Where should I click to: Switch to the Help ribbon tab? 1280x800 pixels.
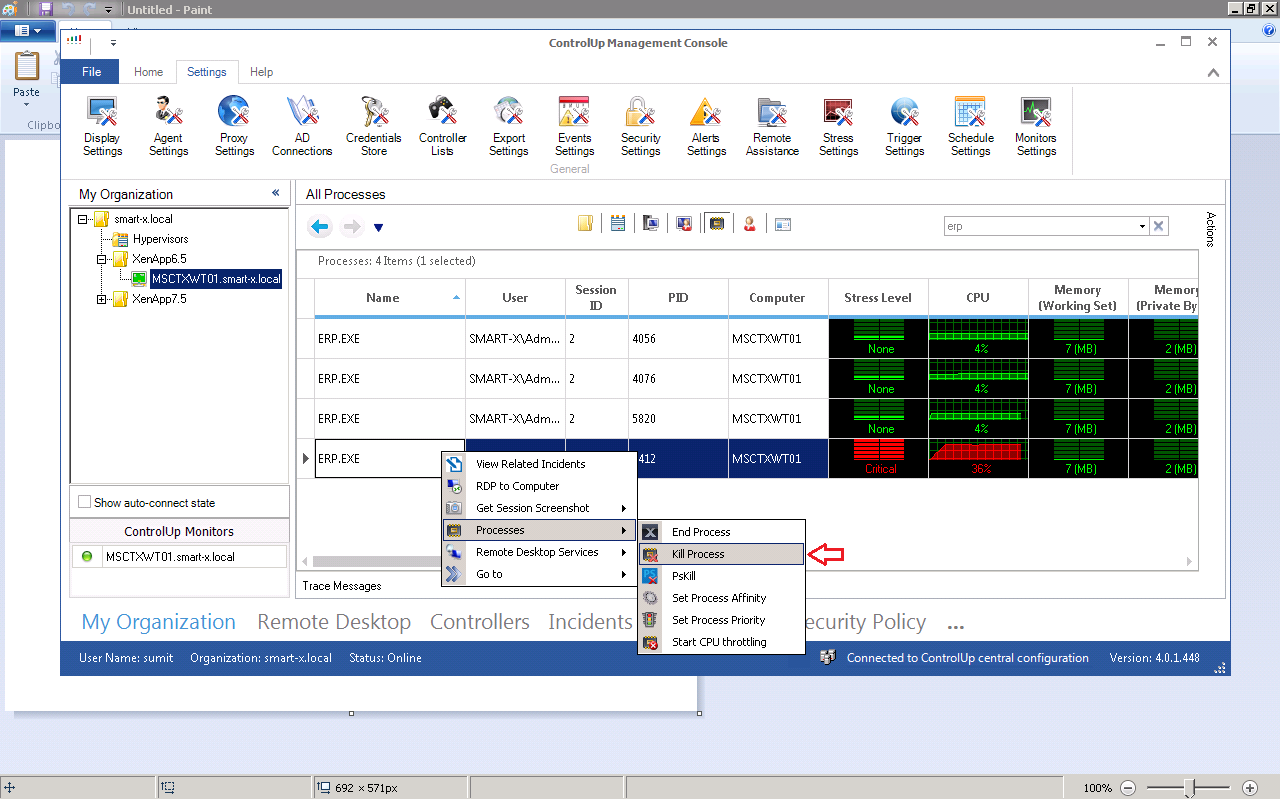(261, 72)
